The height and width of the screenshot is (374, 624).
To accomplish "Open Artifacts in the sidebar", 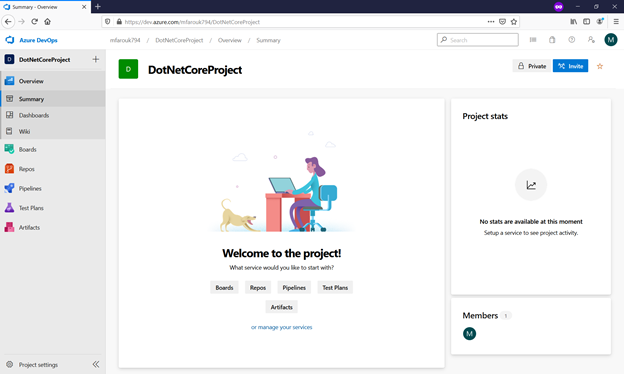I will pyautogui.click(x=53, y=228).
